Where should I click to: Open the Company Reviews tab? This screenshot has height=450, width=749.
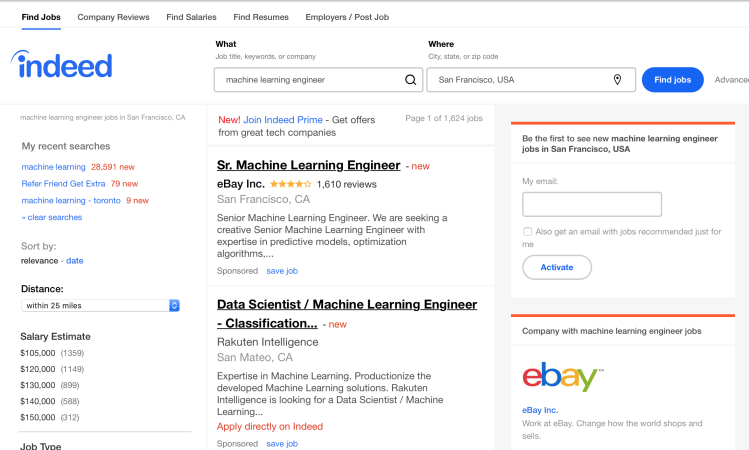[x=113, y=17]
